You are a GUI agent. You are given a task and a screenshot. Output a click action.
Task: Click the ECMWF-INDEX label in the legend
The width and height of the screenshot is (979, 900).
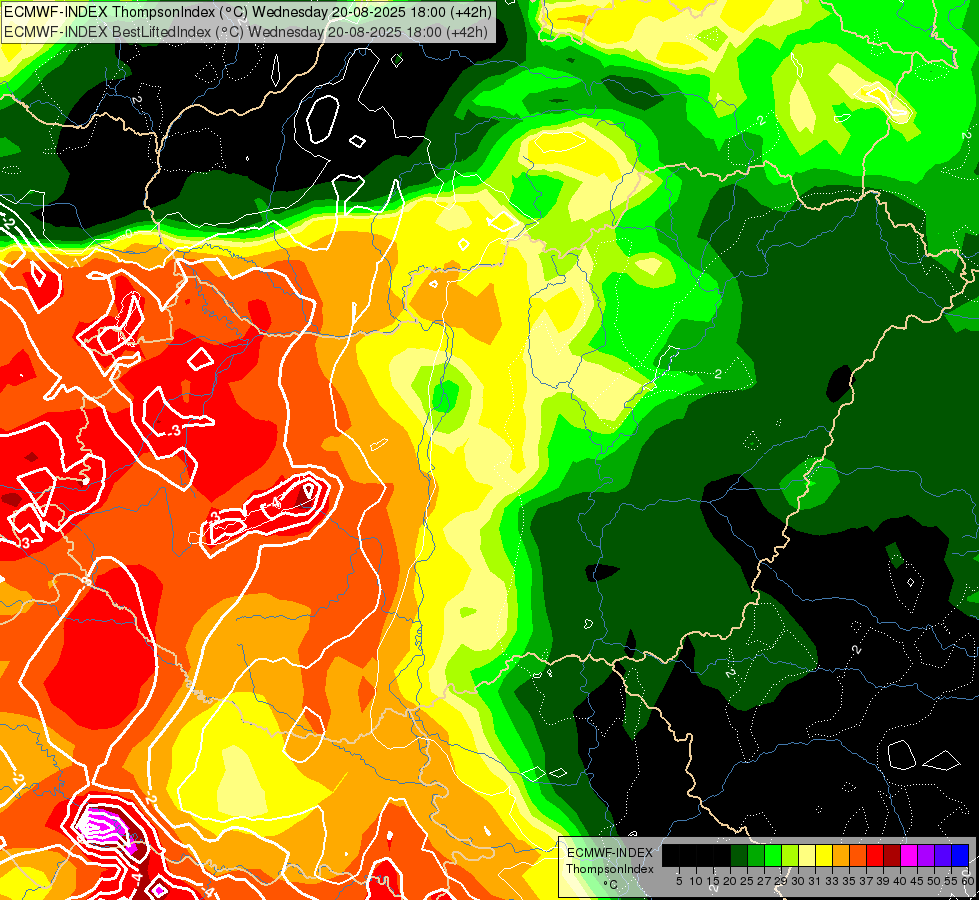(610, 853)
